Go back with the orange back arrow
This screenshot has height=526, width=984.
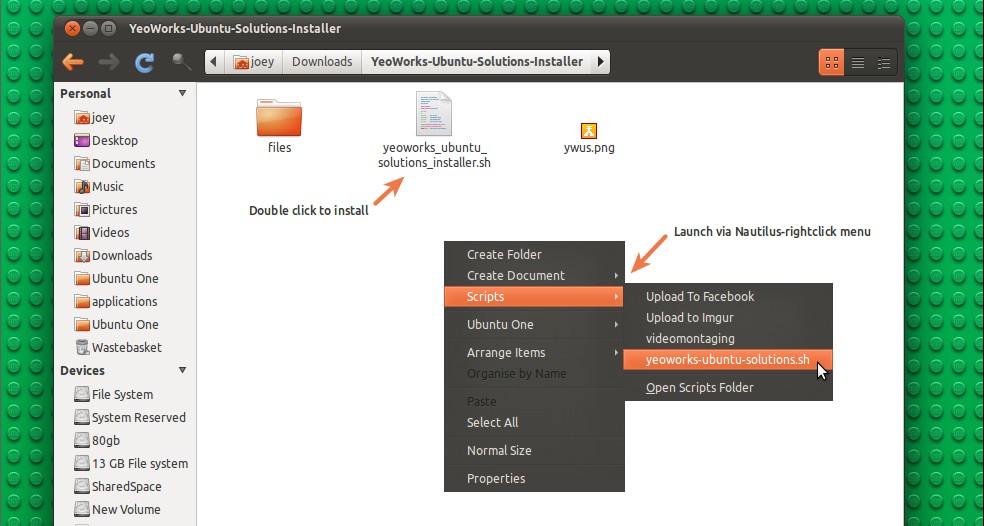tap(73, 62)
